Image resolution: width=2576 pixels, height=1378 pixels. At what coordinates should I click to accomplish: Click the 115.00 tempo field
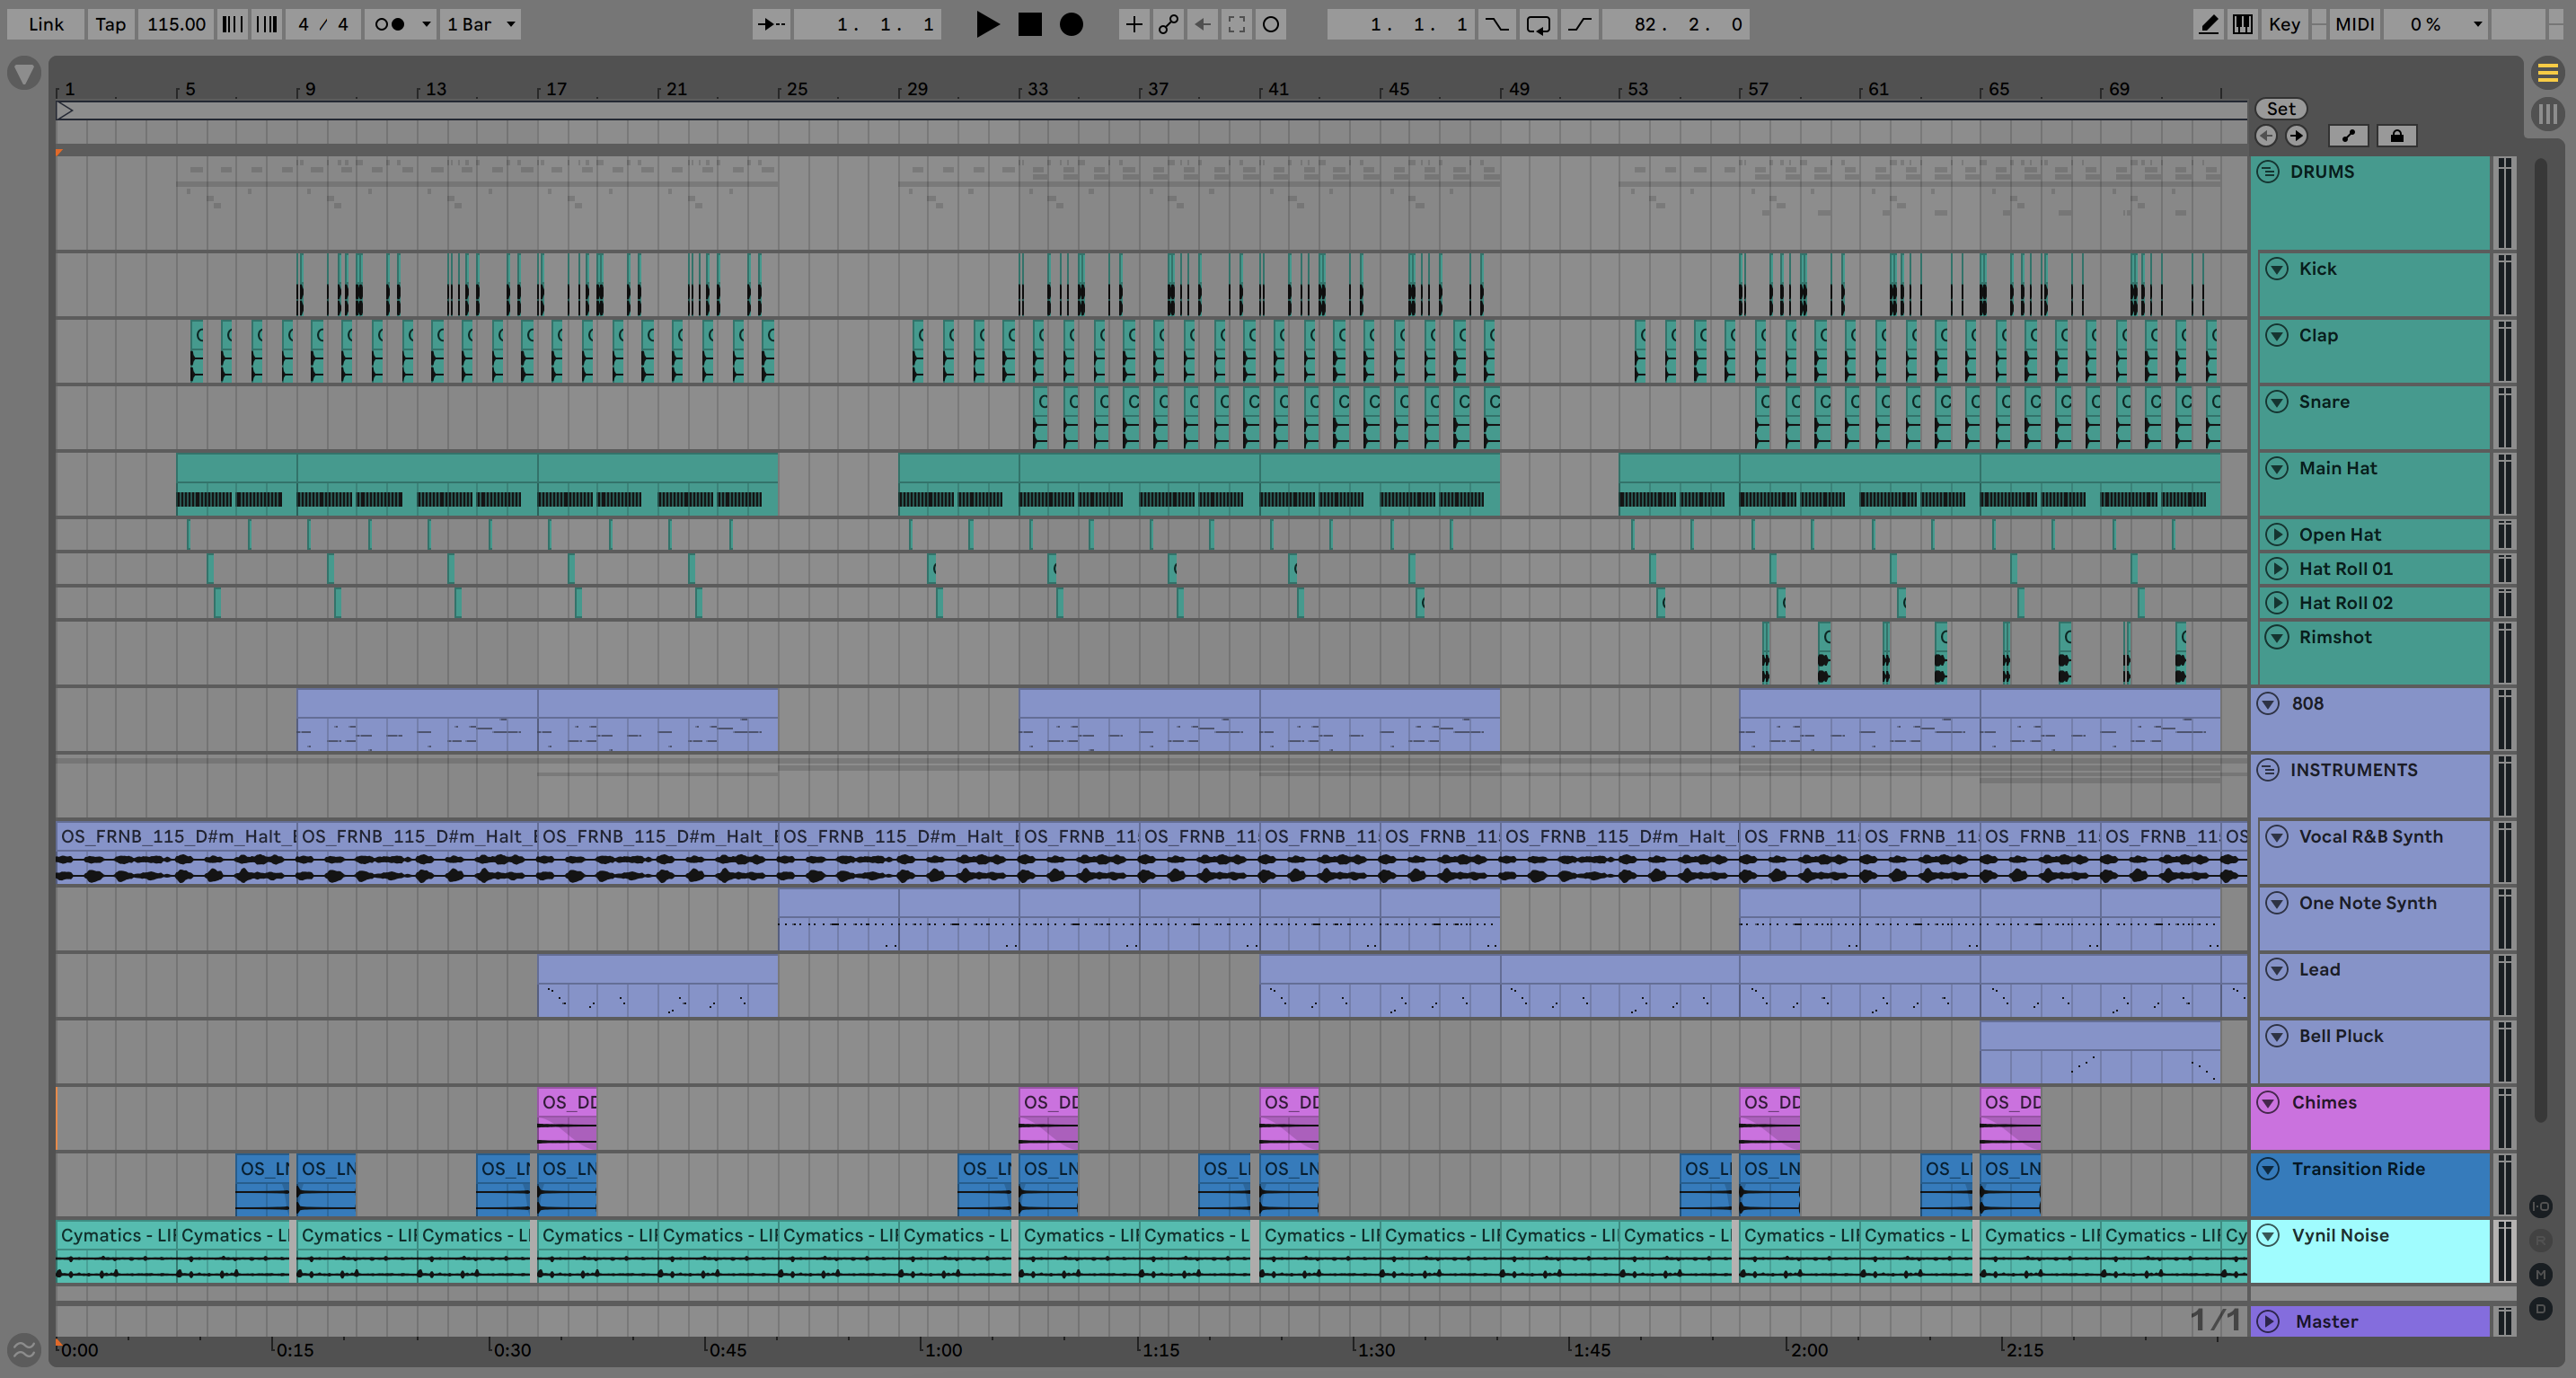click(x=176, y=24)
